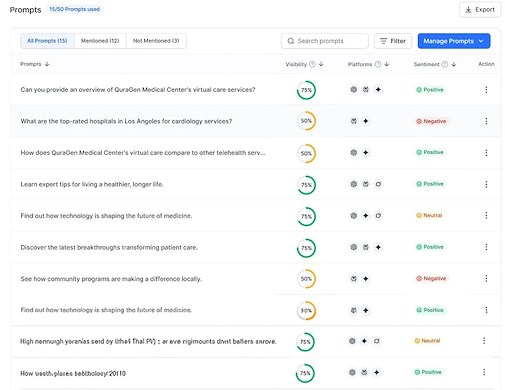Select prompt 'Discover the latest breakthroughs transforming patient care.'

109,247
